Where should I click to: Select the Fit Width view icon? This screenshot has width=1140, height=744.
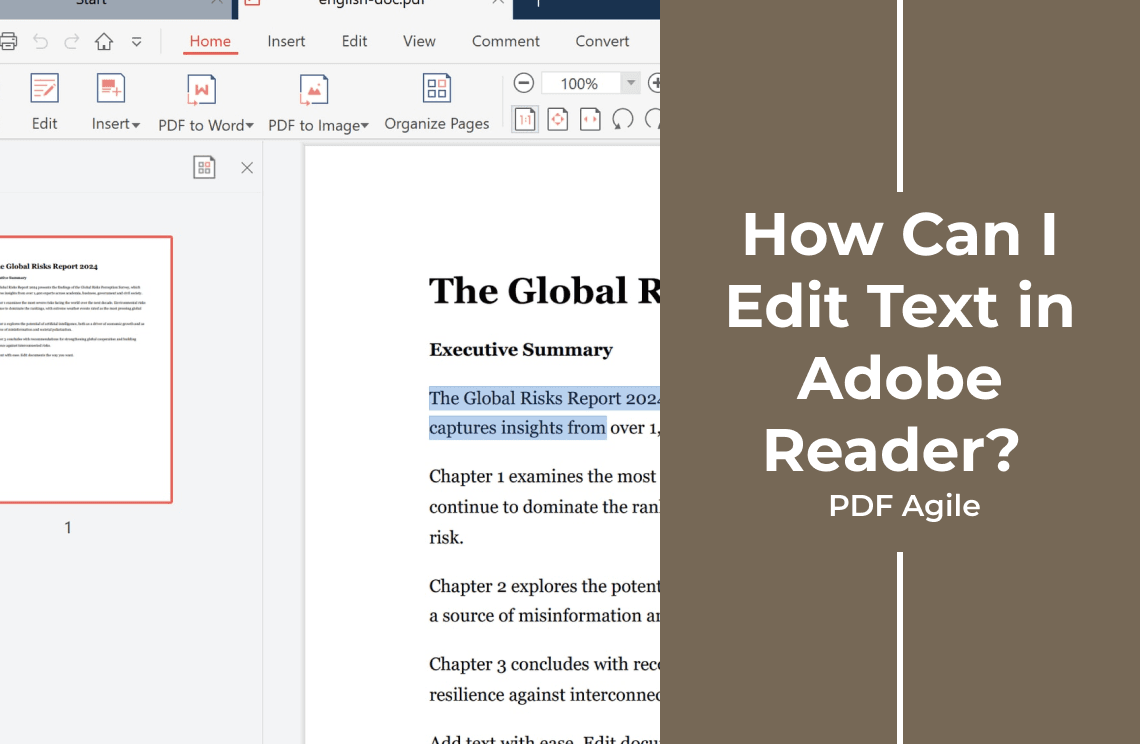point(590,119)
